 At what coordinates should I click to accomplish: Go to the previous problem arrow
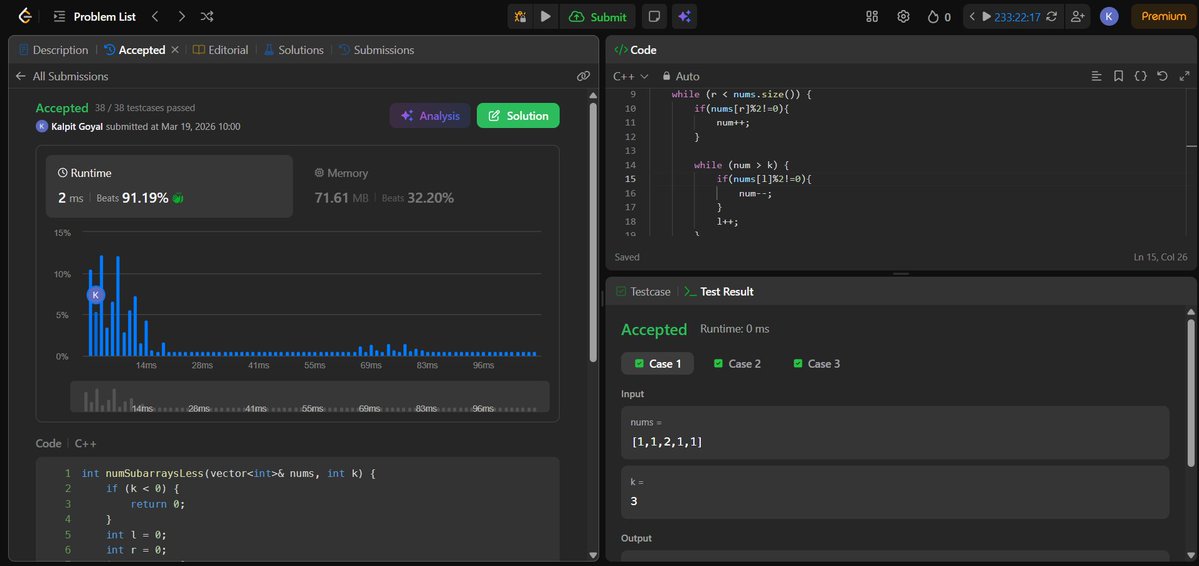pos(155,16)
